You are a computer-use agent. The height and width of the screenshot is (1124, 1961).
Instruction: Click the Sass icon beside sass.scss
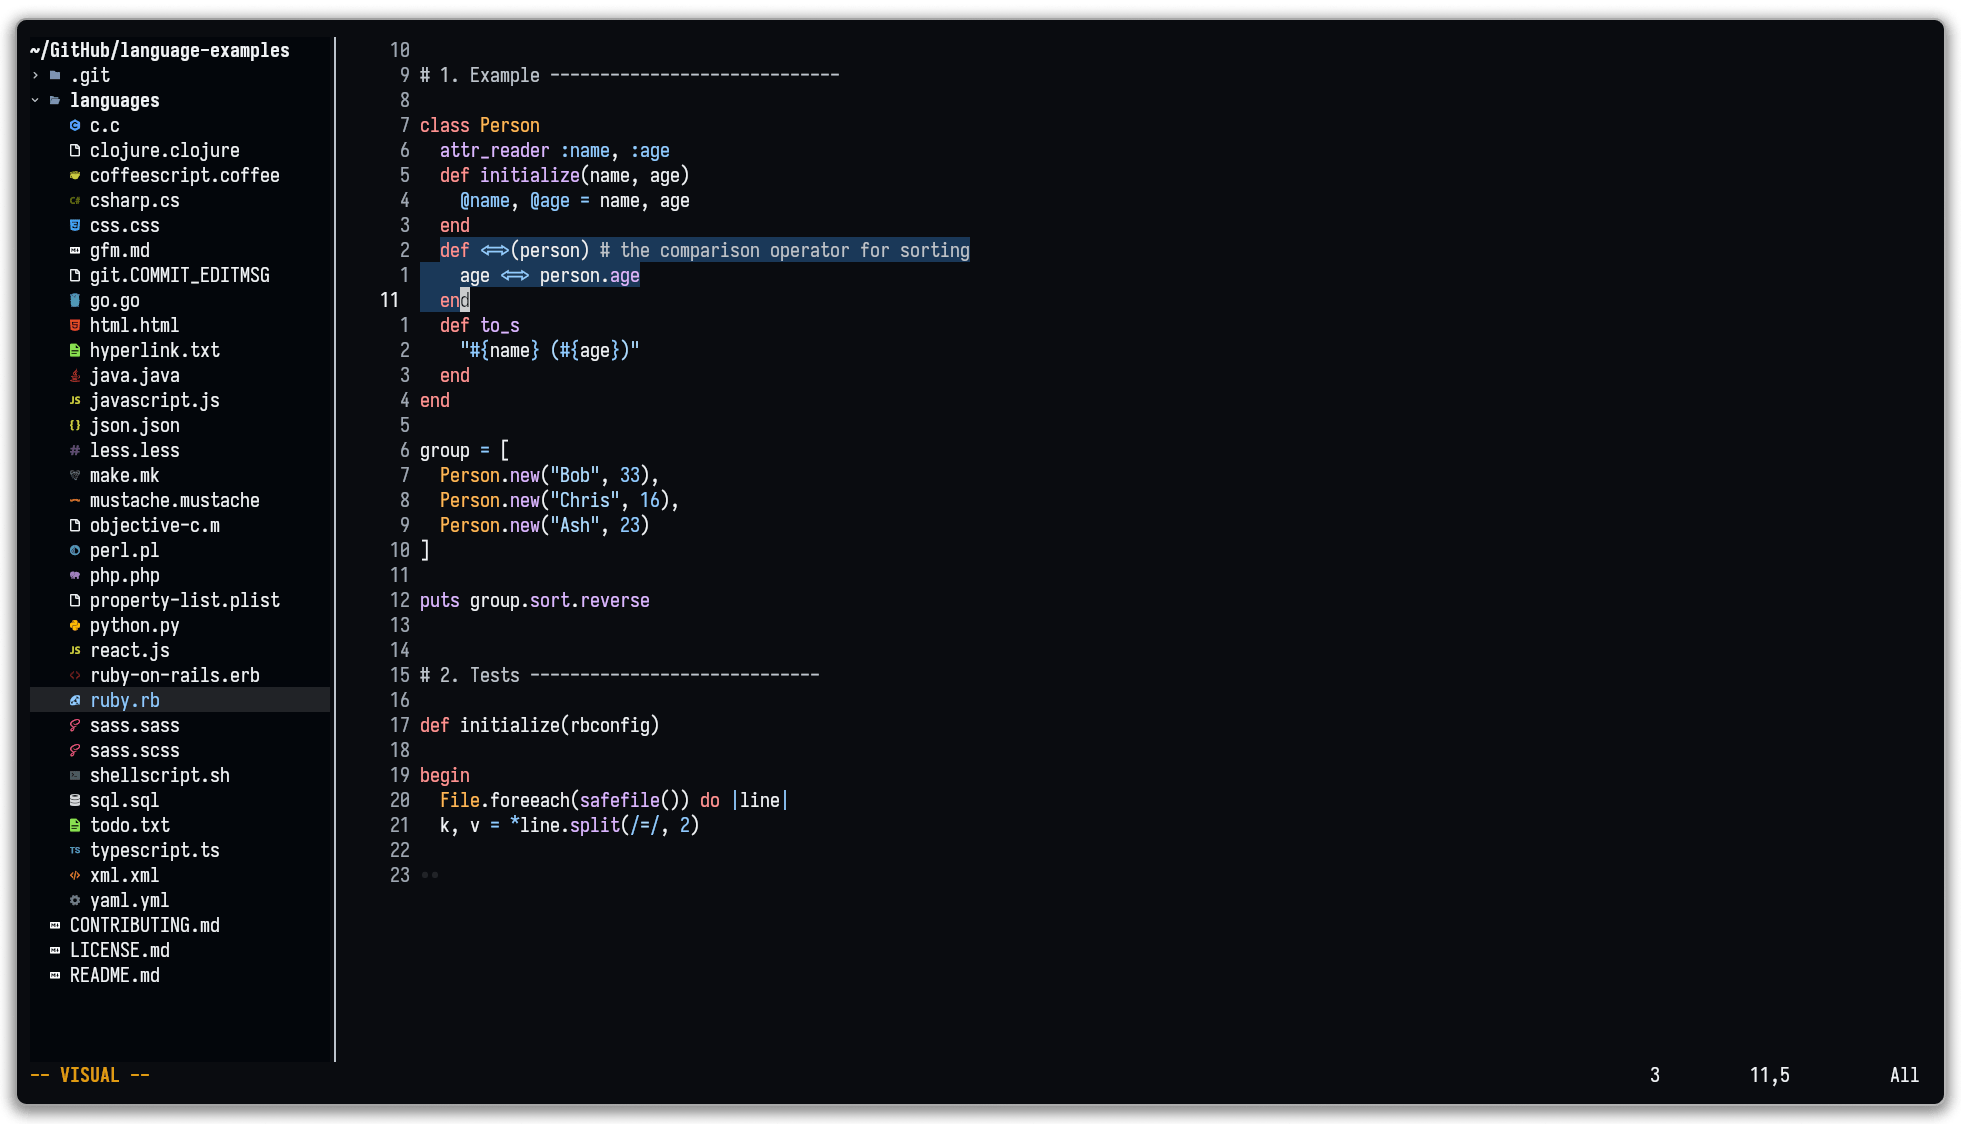[x=75, y=751]
